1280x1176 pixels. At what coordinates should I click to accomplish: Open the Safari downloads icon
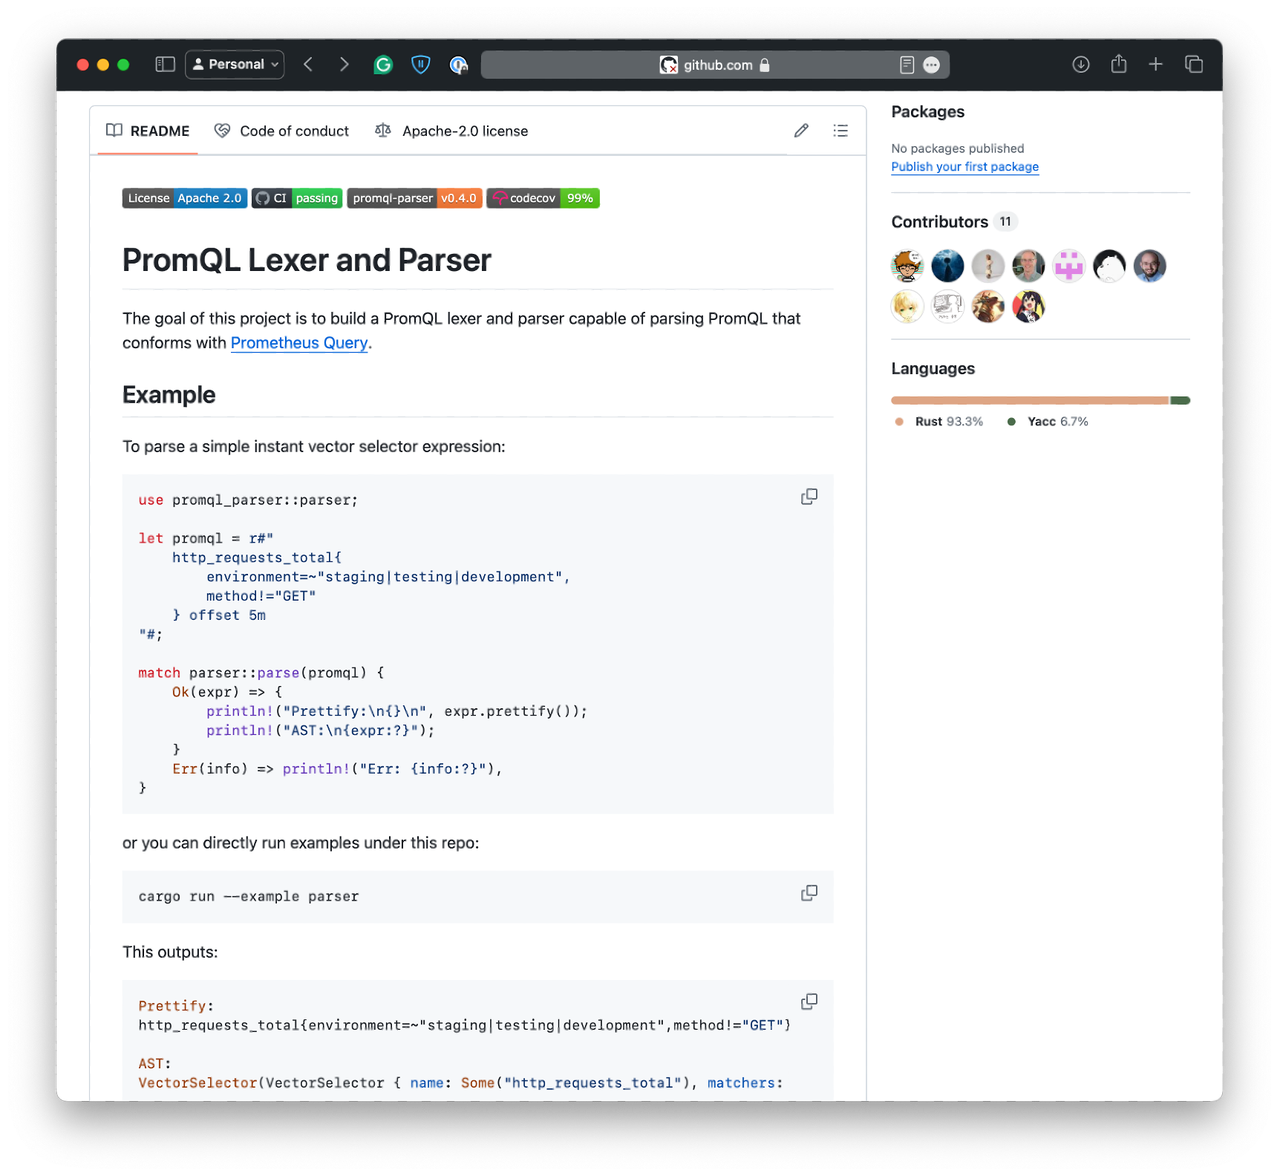pyautogui.click(x=1081, y=64)
